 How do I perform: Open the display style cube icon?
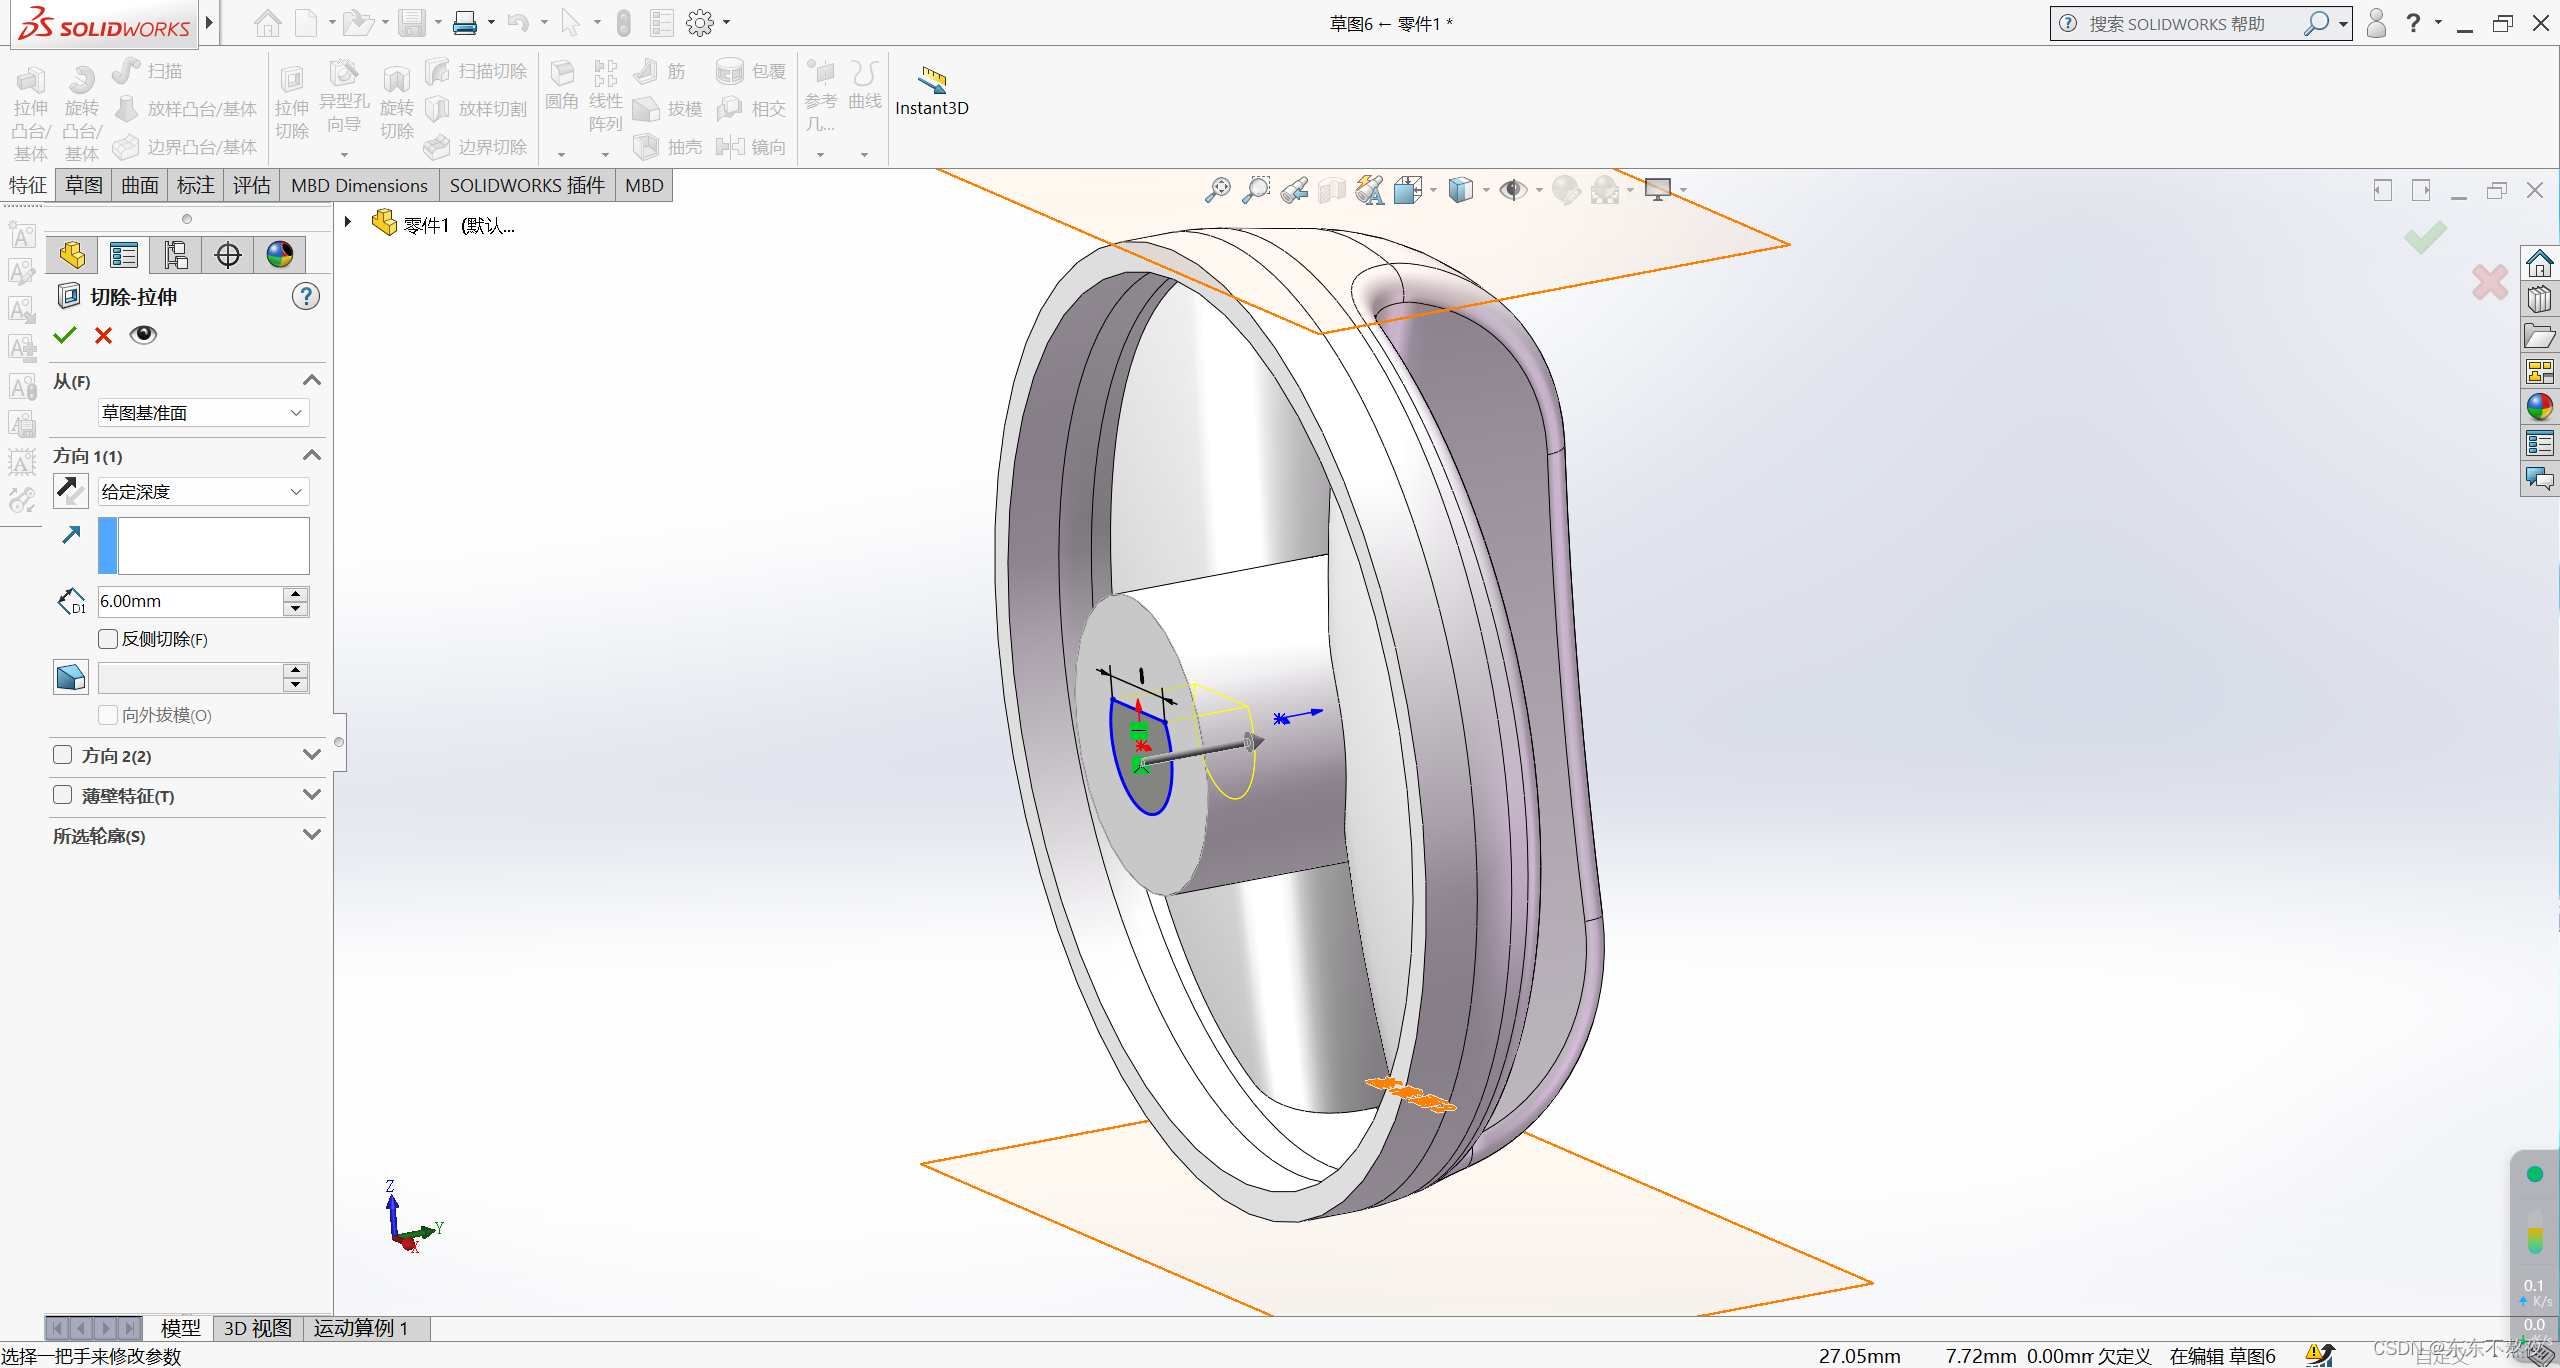pyautogui.click(x=1461, y=190)
